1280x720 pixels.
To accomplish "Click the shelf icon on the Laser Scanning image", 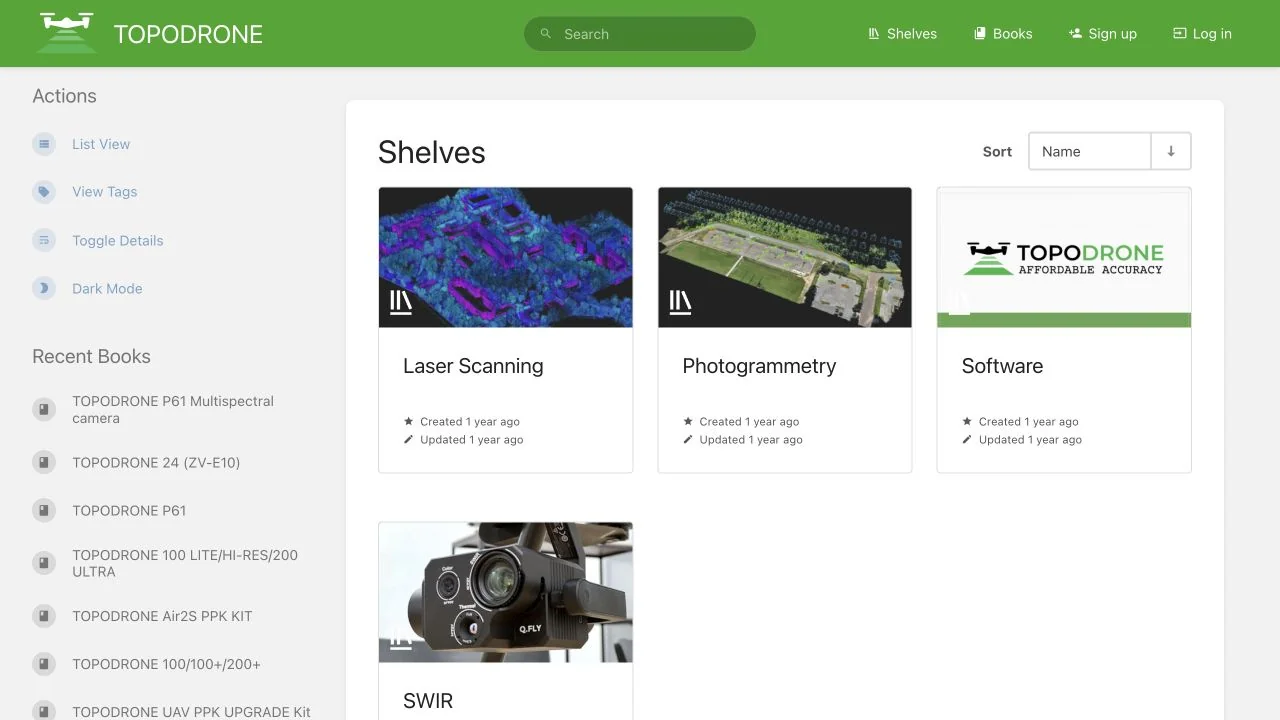I will (x=401, y=302).
